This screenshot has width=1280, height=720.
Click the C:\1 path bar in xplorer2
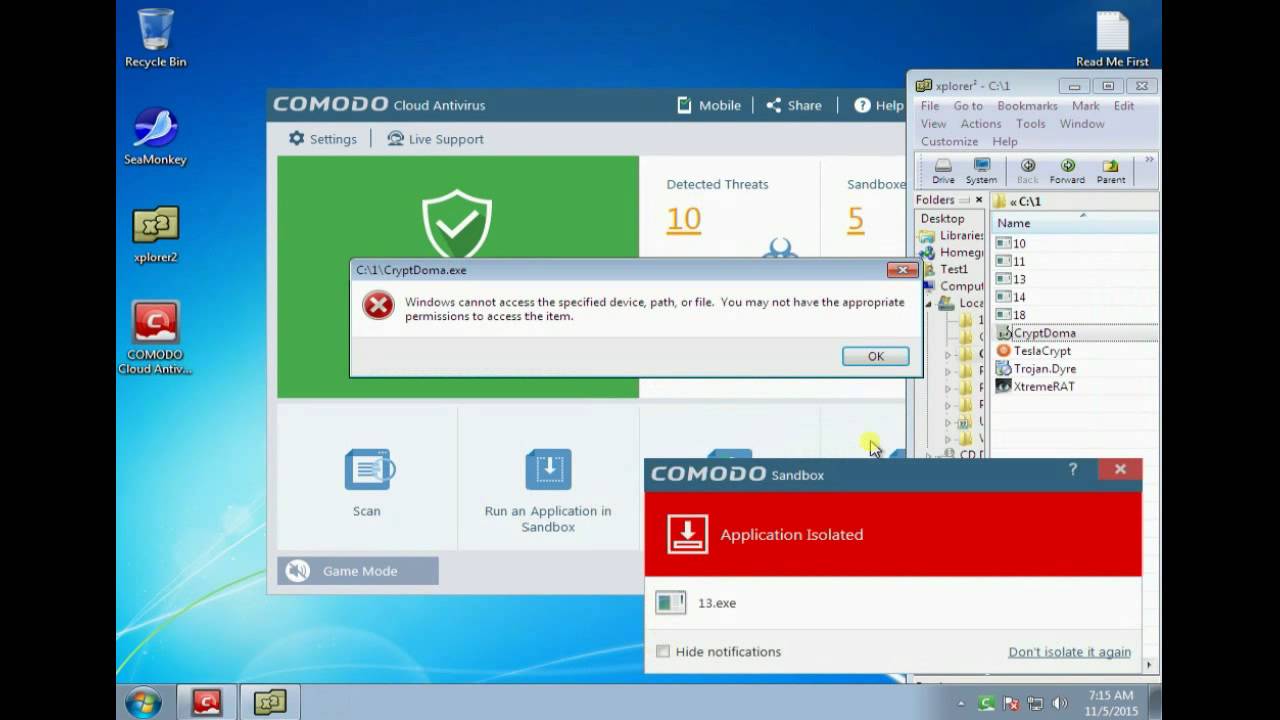pos(1075,201)
